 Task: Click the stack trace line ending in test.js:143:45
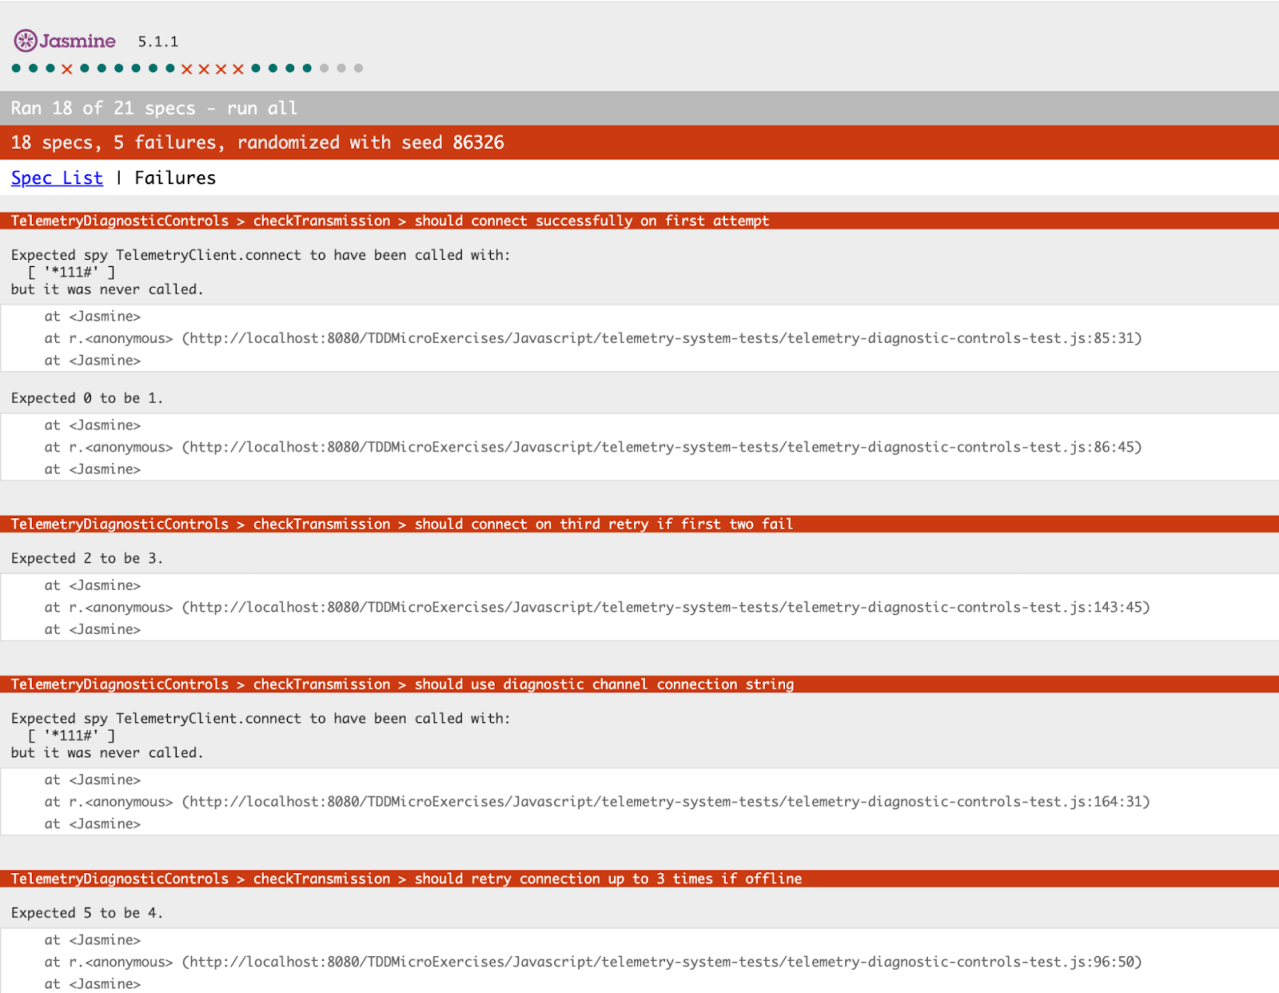click(x=597, y=607)
